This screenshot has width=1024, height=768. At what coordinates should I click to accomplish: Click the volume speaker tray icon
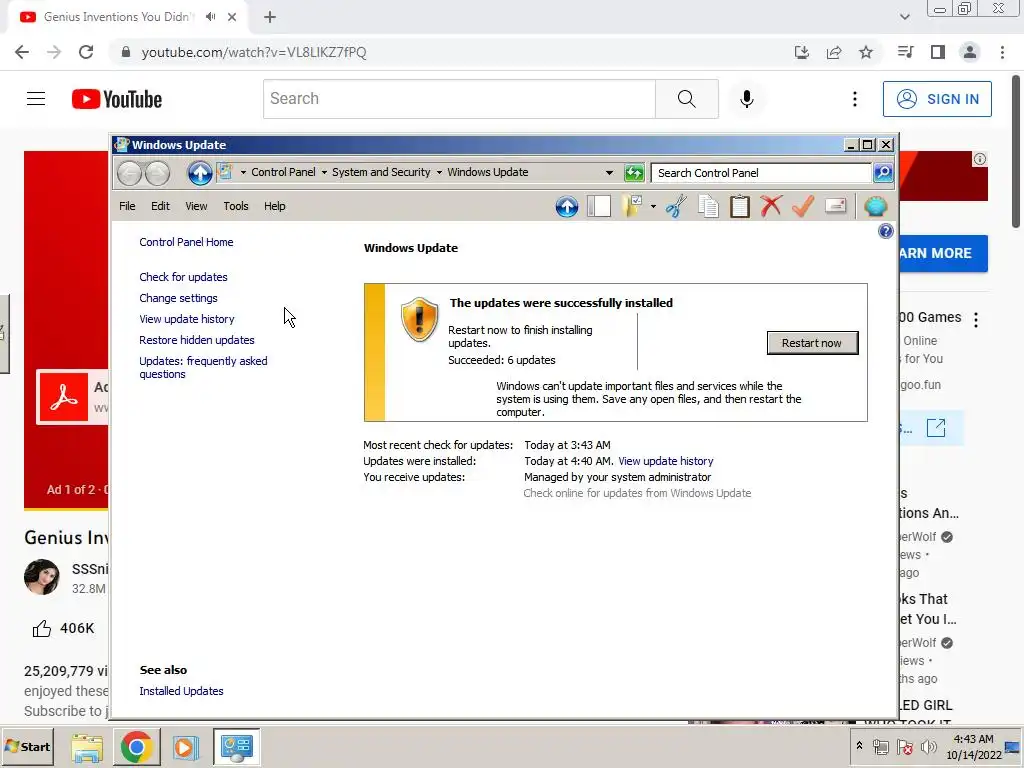[928, 746]
